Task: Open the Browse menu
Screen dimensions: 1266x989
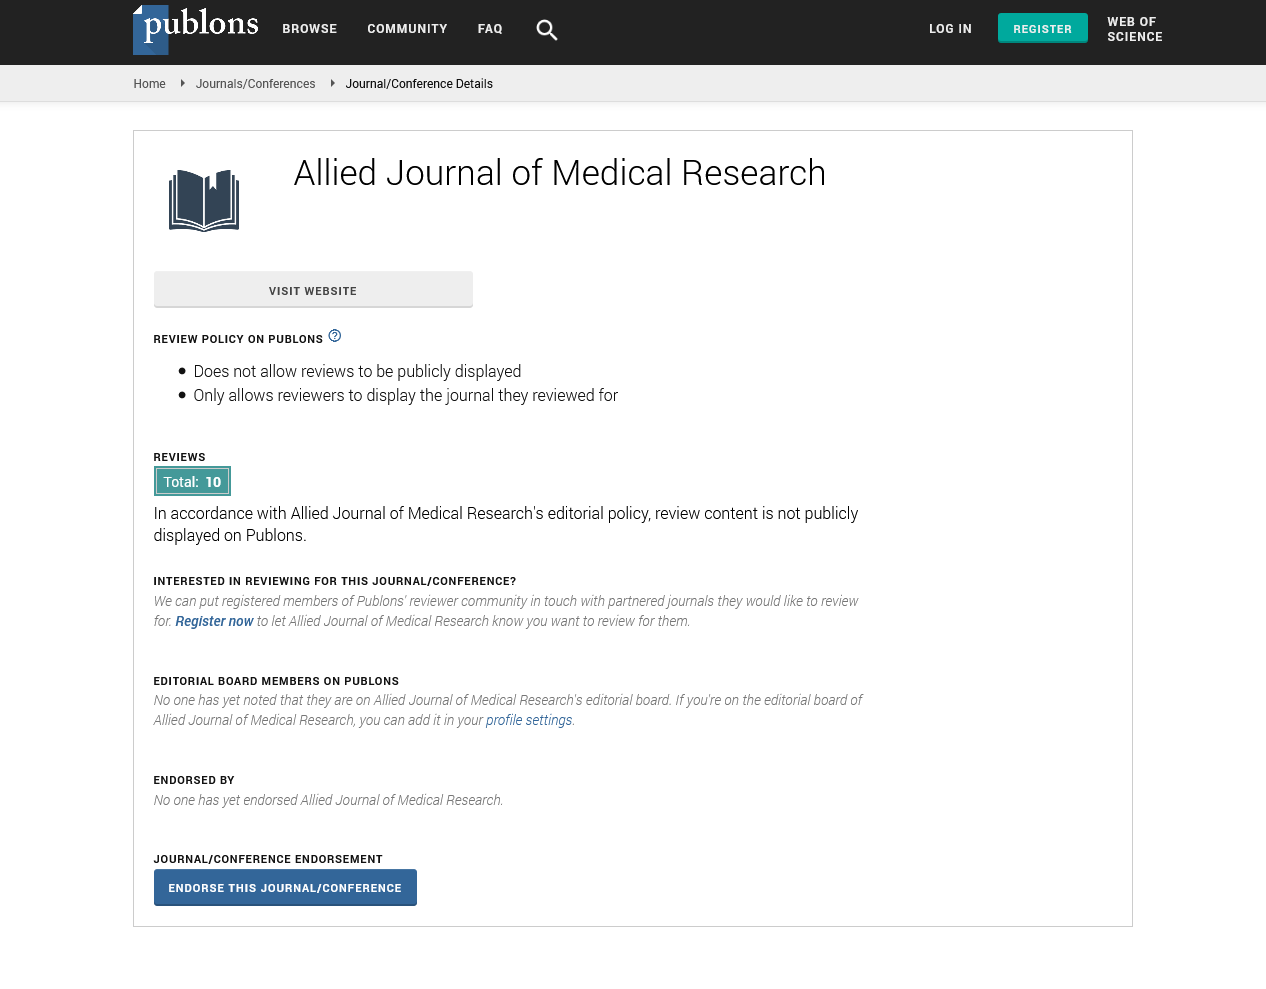Action: [x=309, y=29]
